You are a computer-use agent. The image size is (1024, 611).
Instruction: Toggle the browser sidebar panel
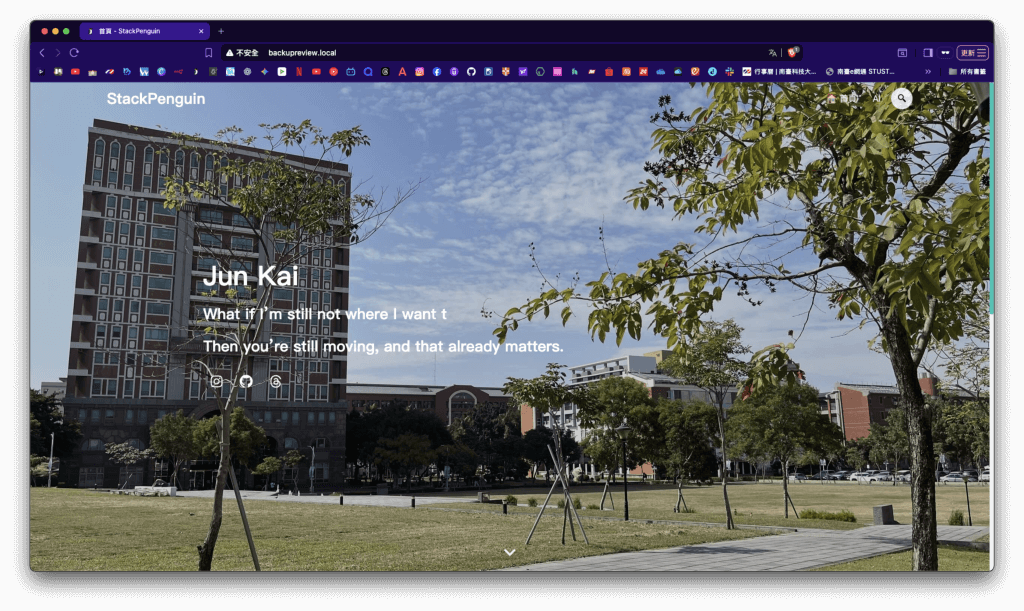pyautogui.click(x=927, y=52)
